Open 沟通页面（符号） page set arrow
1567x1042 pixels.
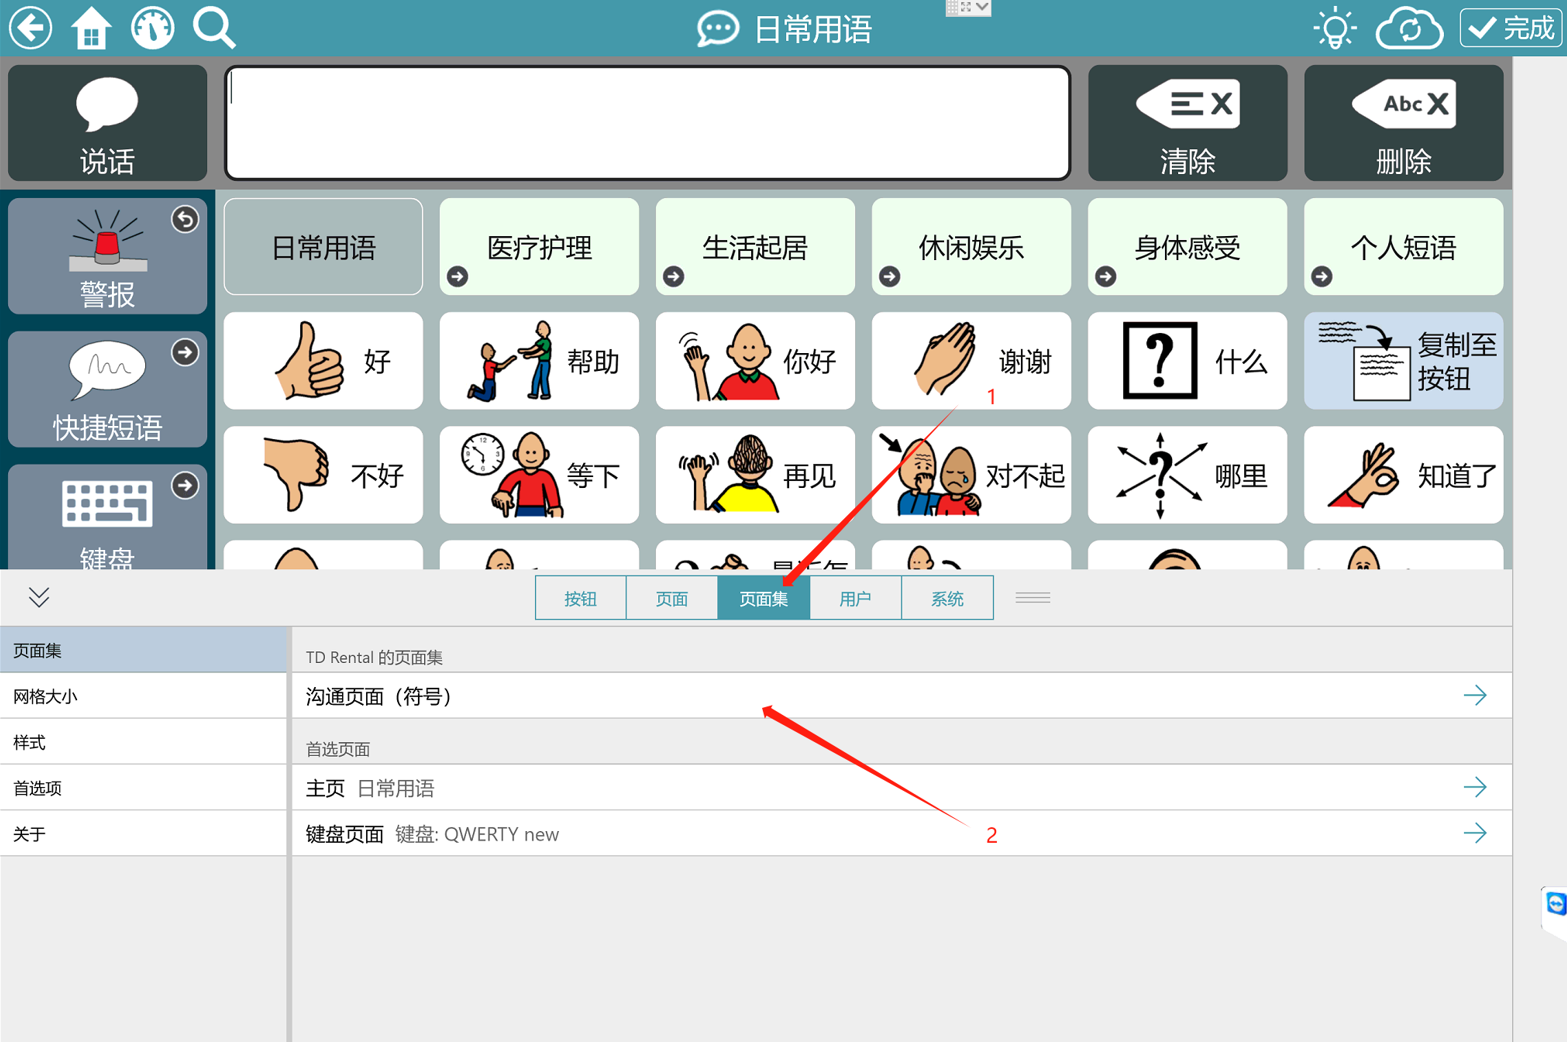pyautogui.click(x=1474, y=696)
